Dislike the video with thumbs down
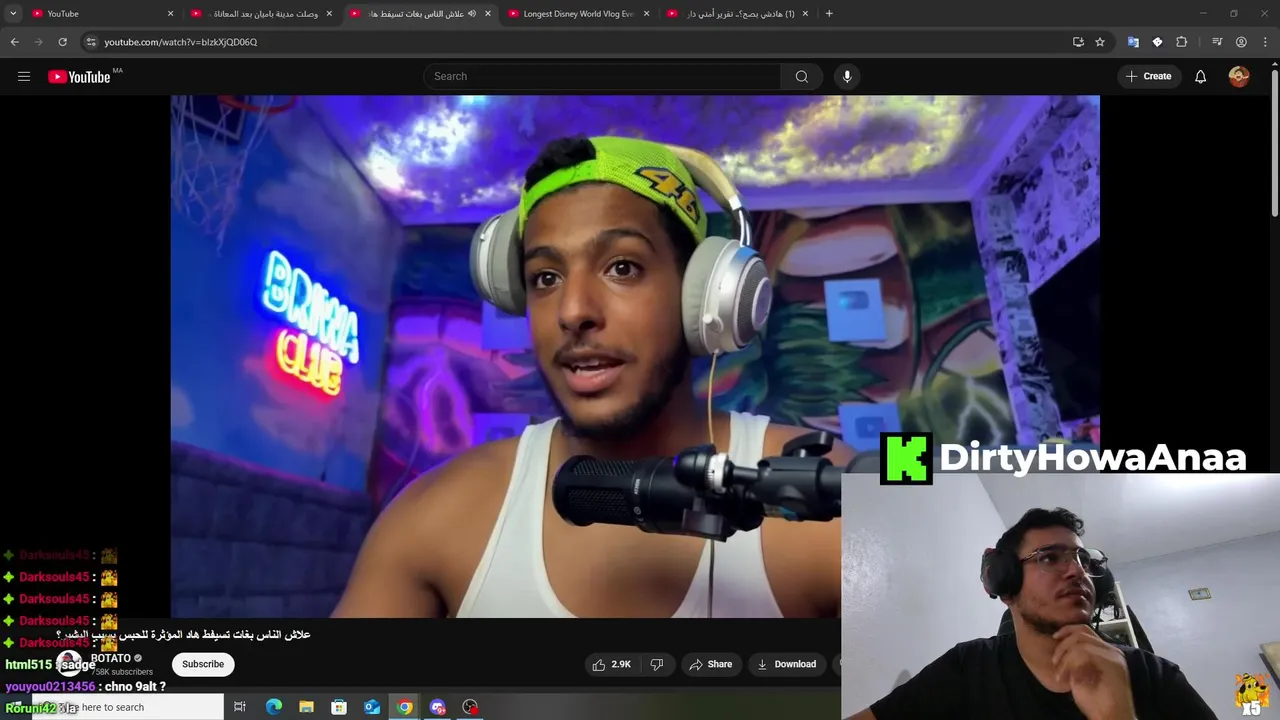 (657, 664)
